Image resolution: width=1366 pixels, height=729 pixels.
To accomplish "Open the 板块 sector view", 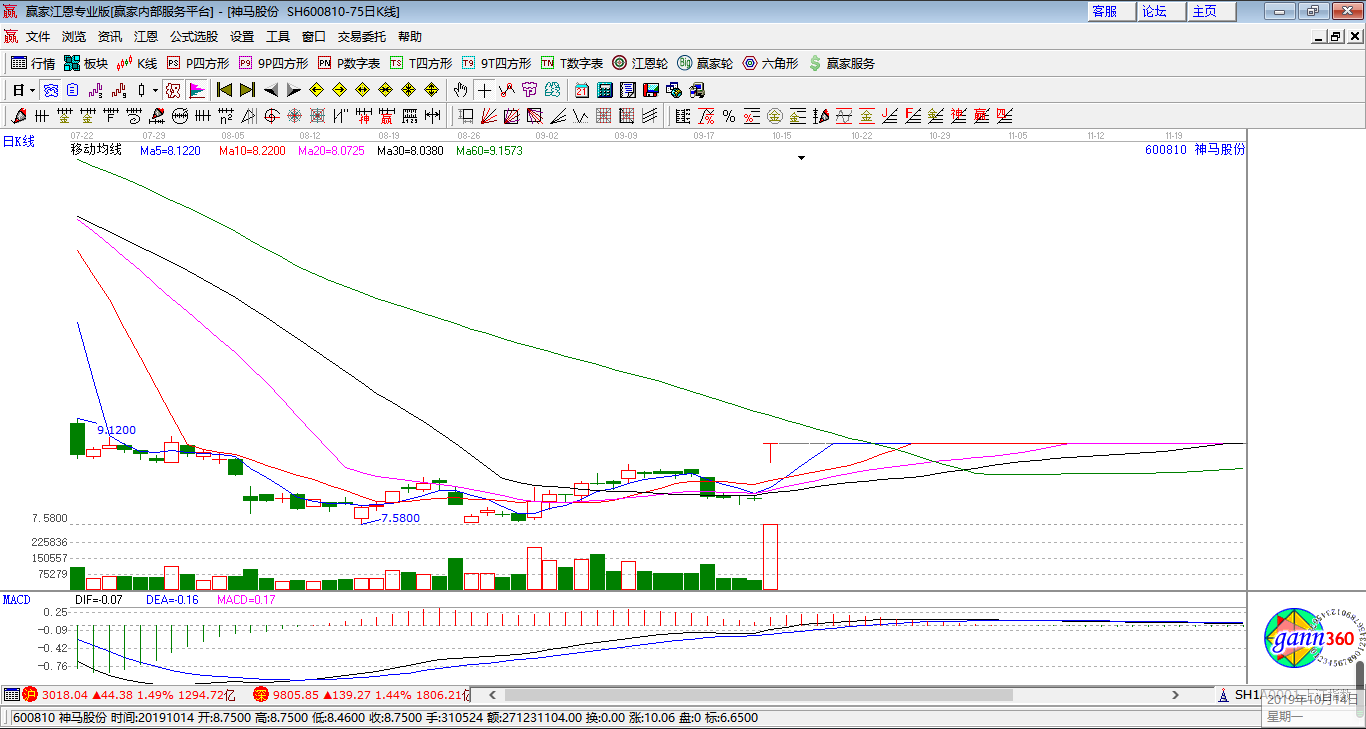I will (86, 63).
